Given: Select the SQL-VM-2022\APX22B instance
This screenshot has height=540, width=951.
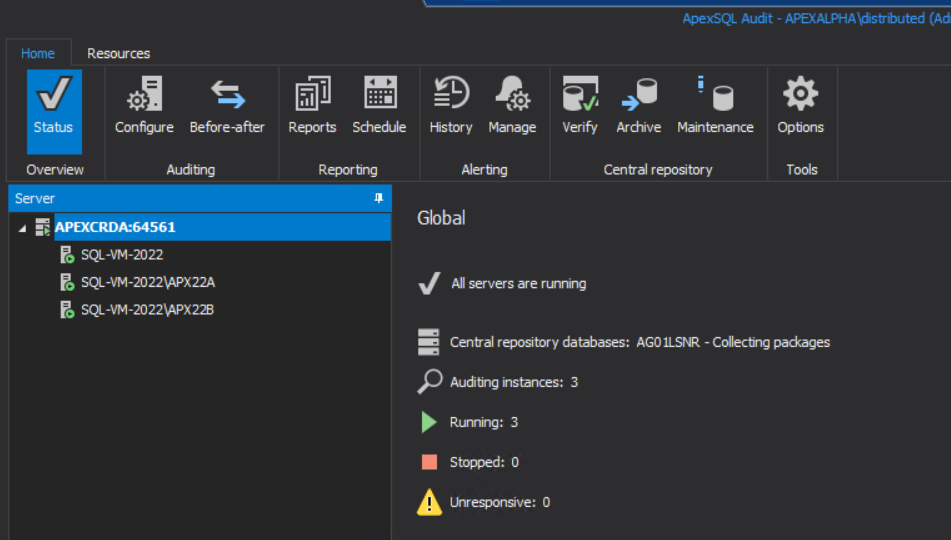Looking at the screenshot, I should [x=147, y=310].
